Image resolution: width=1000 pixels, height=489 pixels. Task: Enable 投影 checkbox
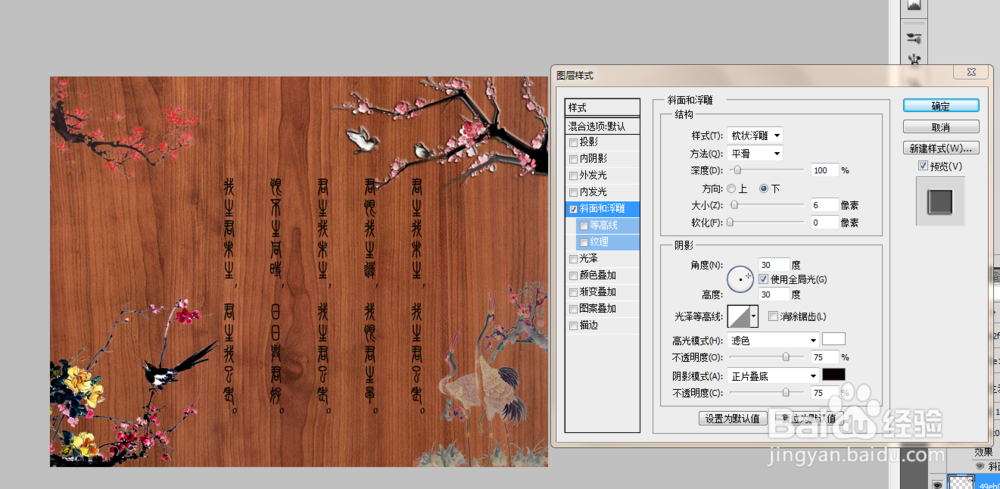pos(573,142)
